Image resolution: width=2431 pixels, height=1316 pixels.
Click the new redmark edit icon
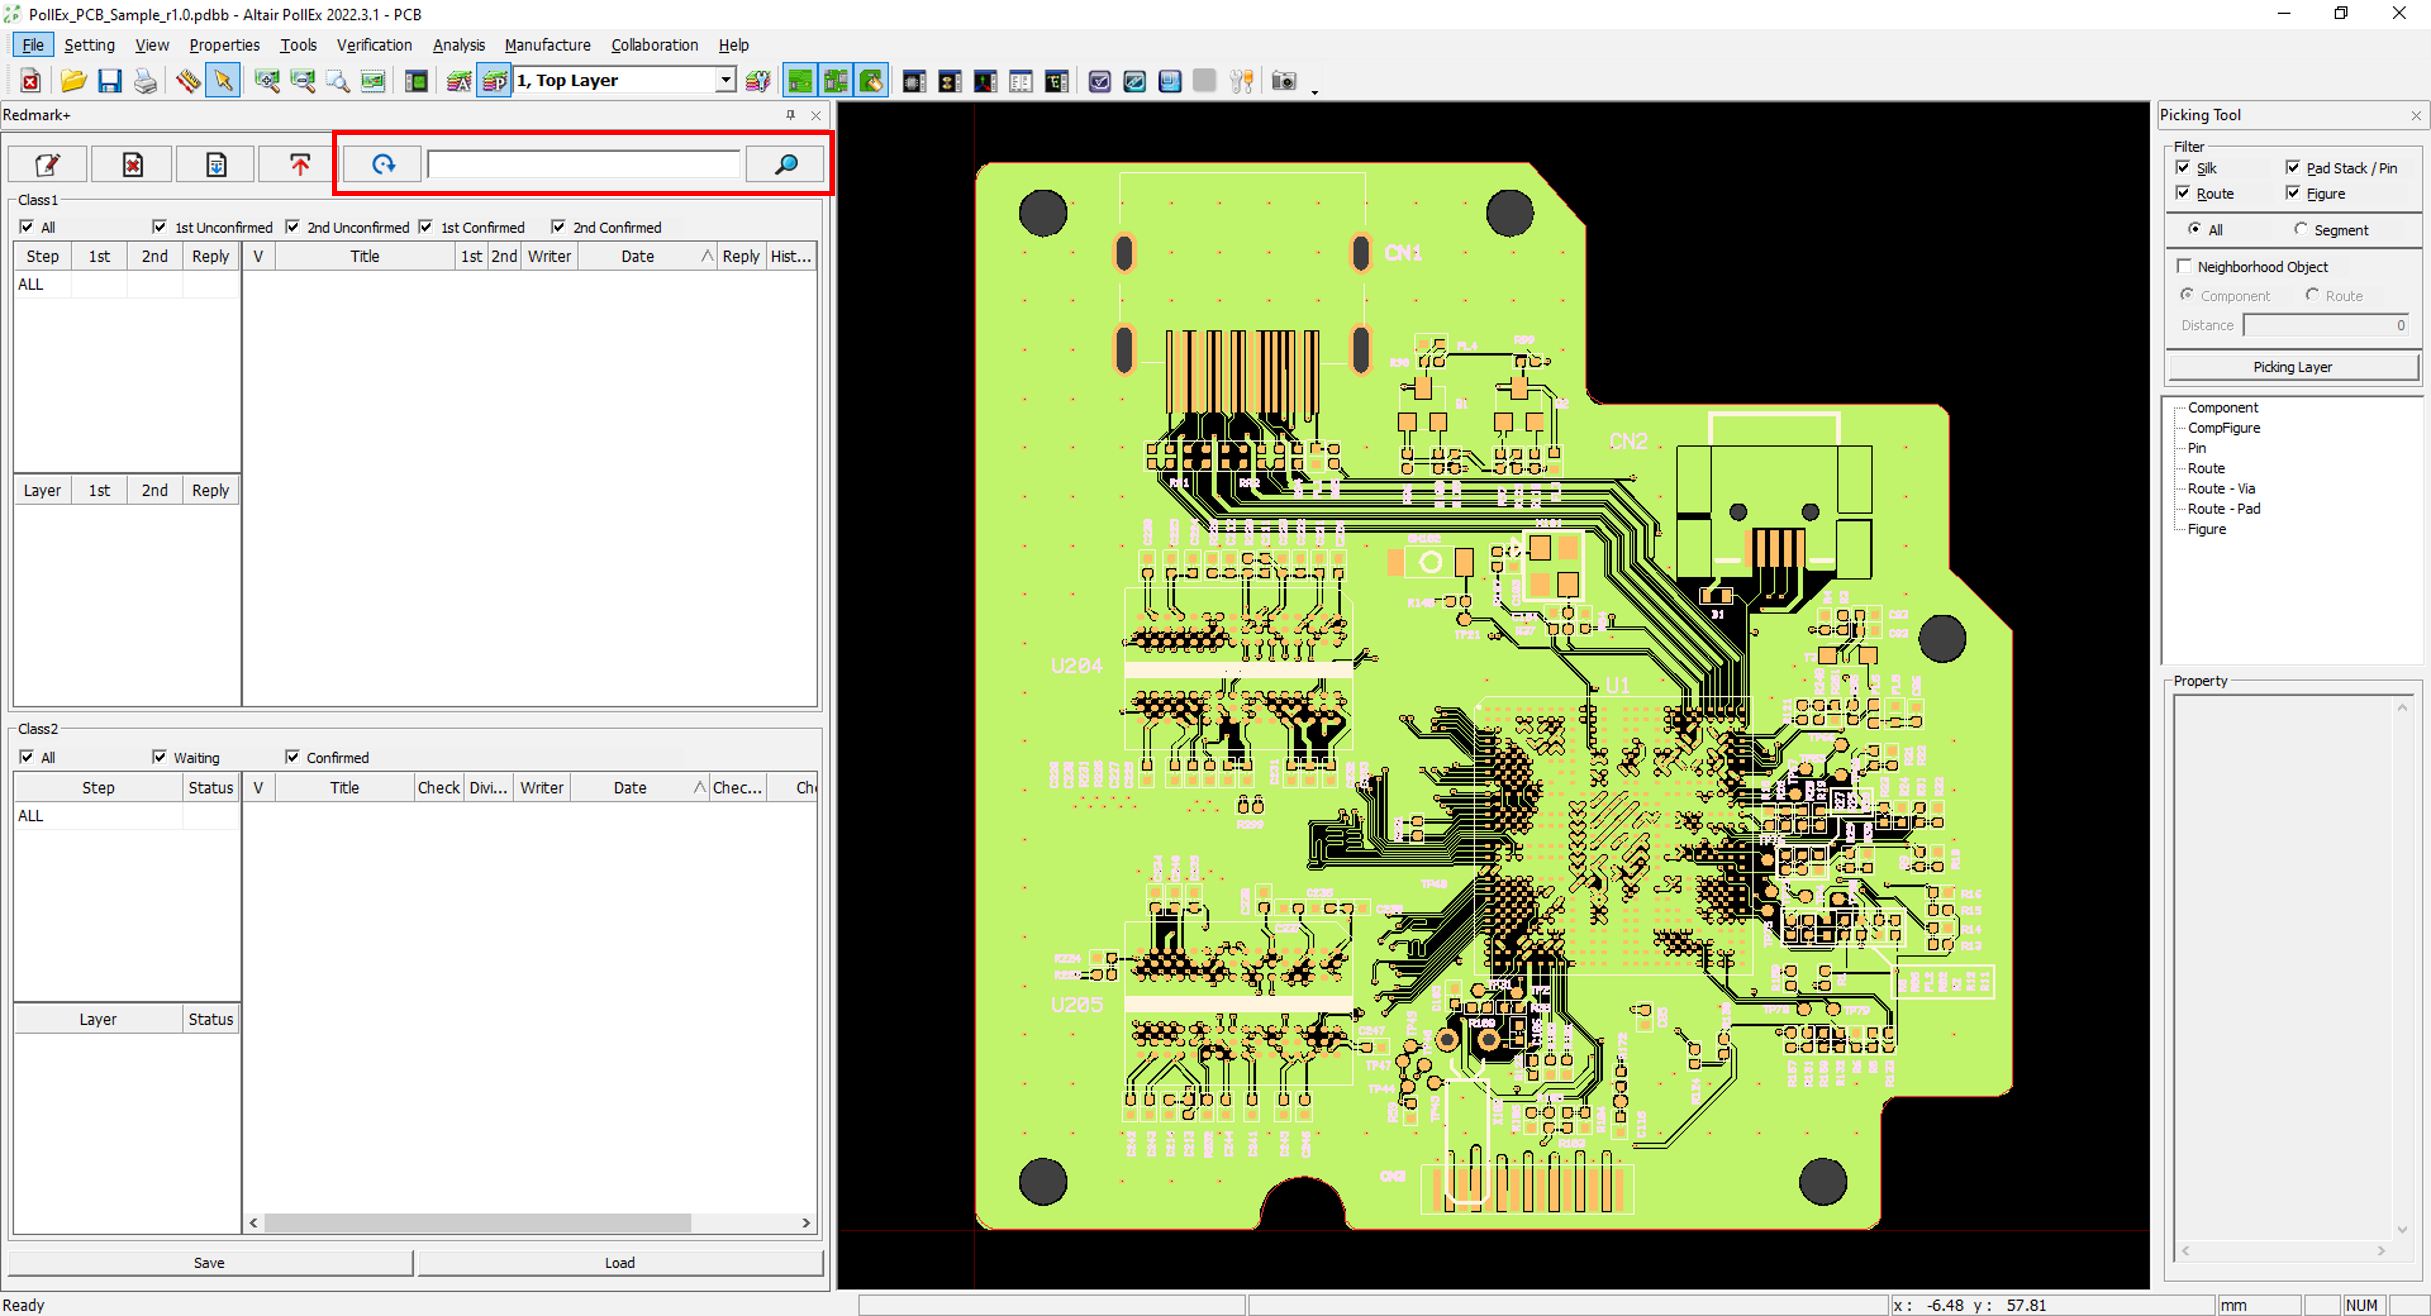(48, 164)
